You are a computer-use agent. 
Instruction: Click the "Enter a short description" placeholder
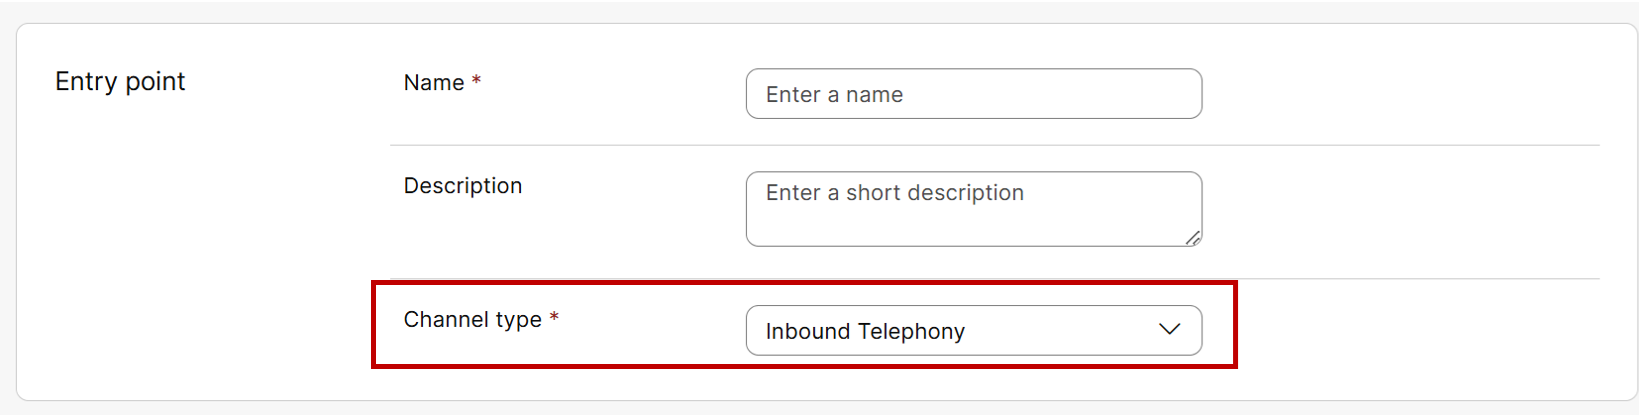pos(894,193)
